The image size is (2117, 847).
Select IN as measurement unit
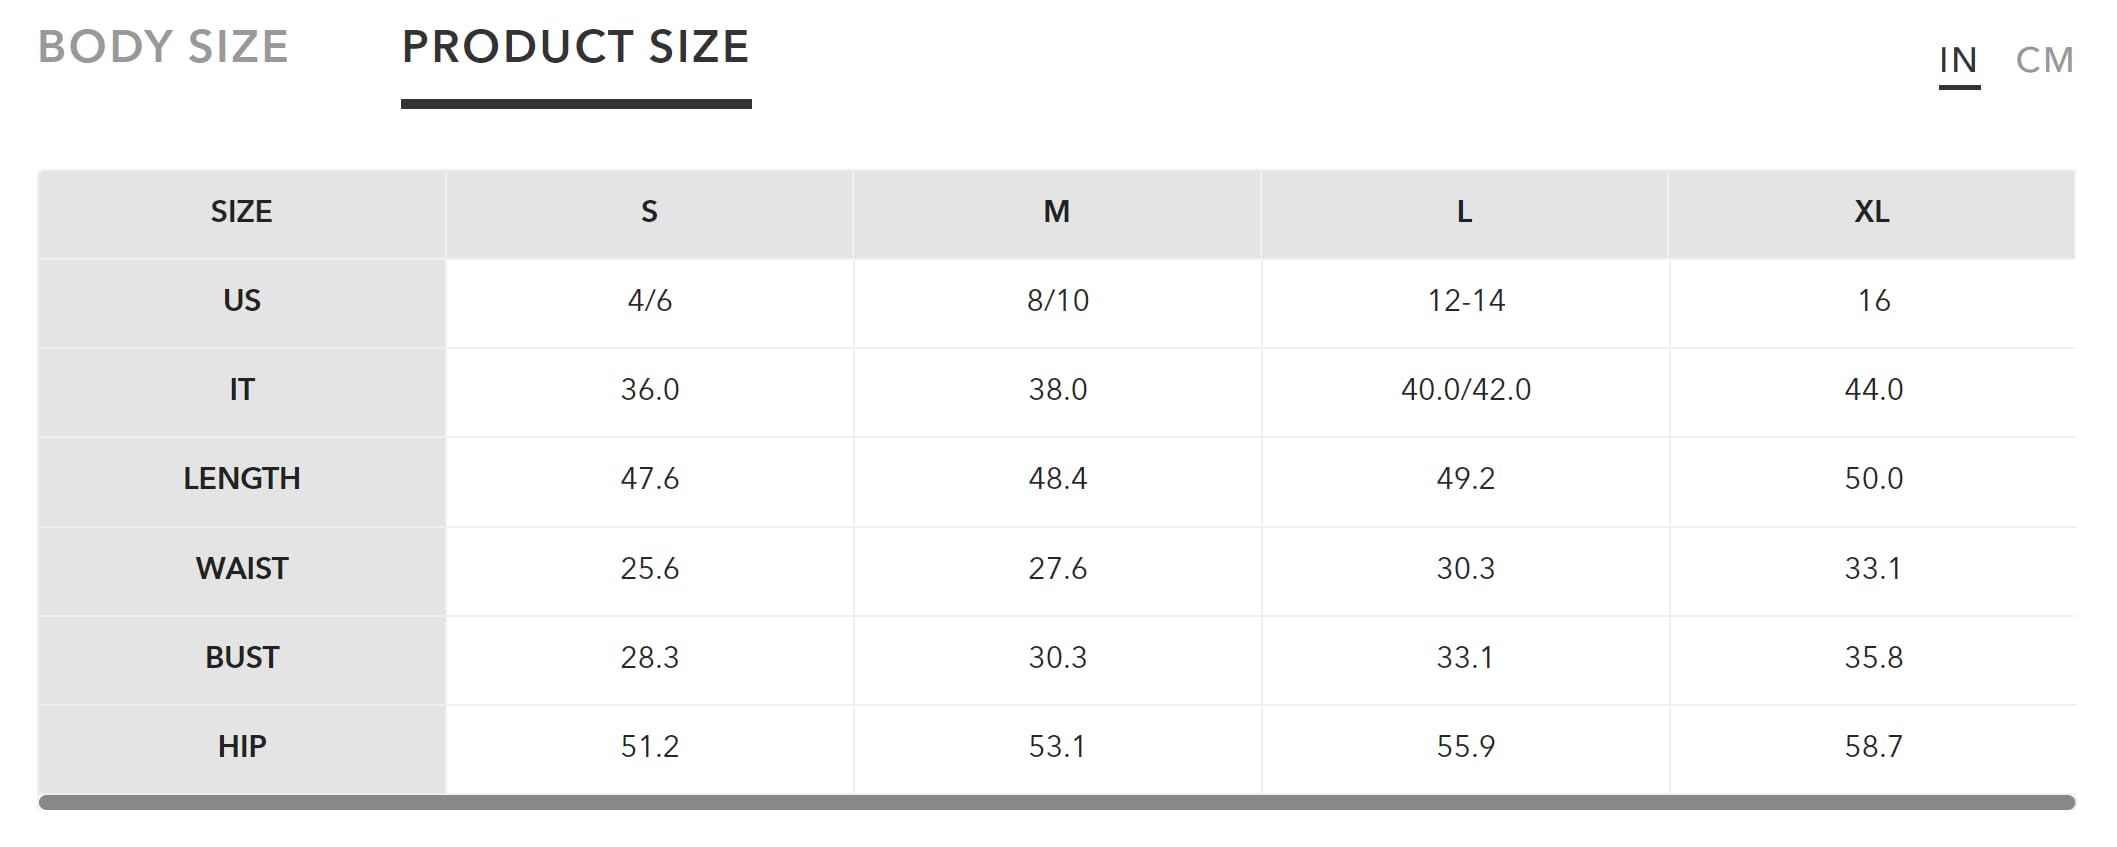click(x=1959, y=60)
